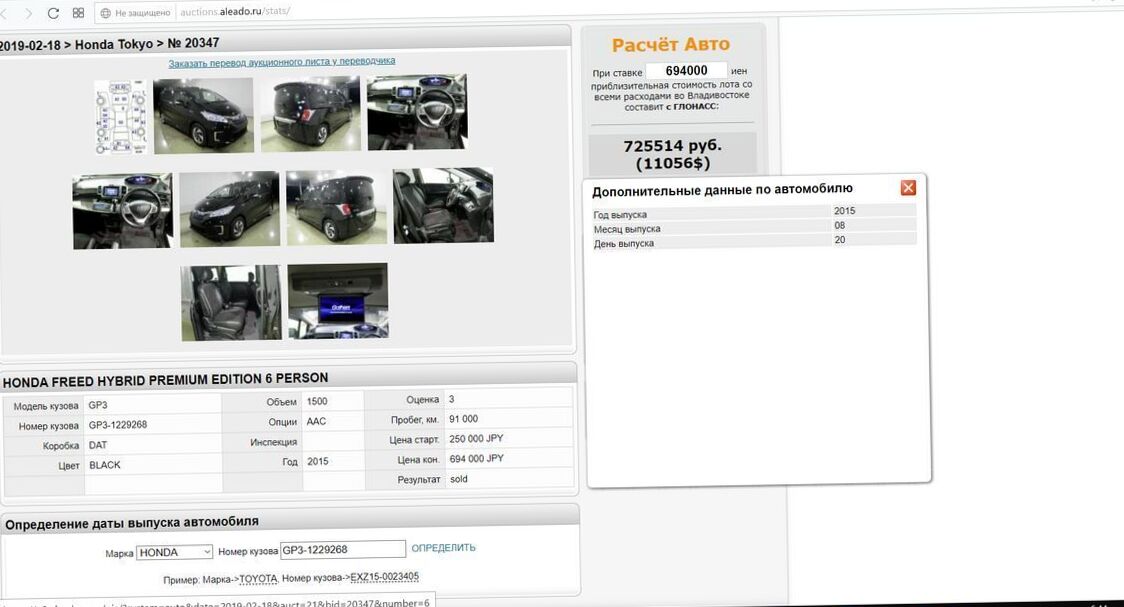This screenshot has width=1124, height=607.
Task: Click the not-secure globe icon in address bar
Action: (x=106, y=13)
